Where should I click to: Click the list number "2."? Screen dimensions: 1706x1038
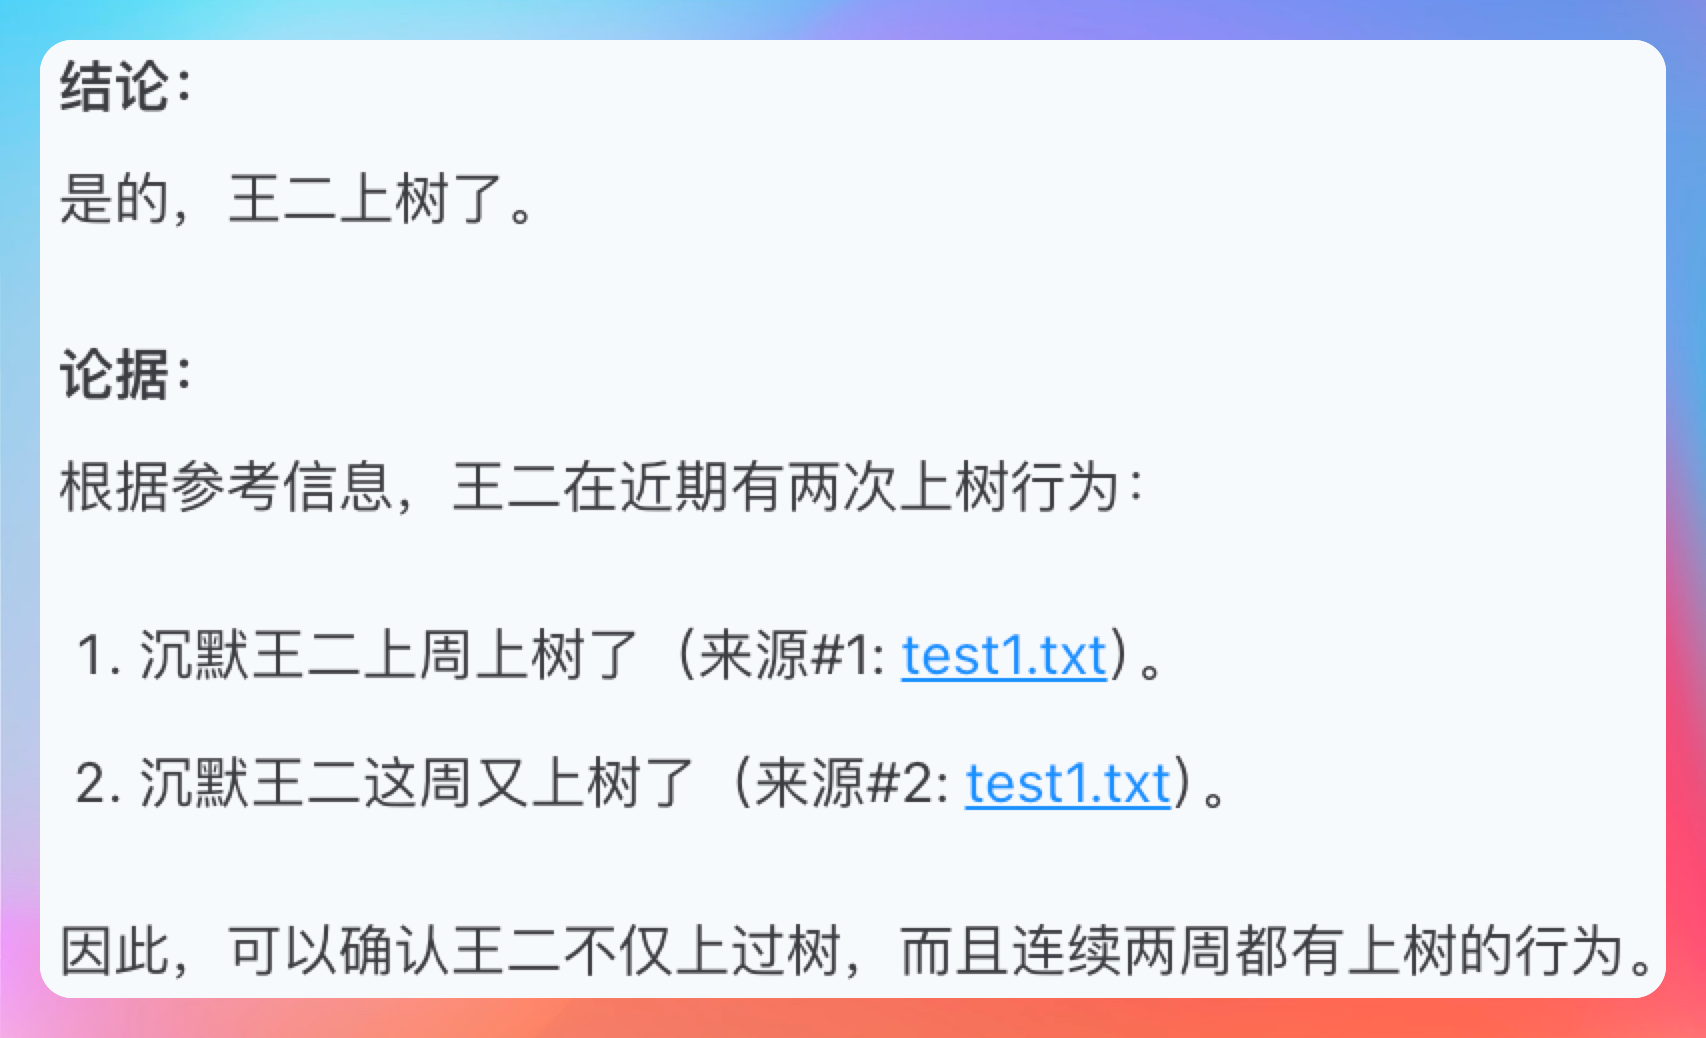pos(98,784)
